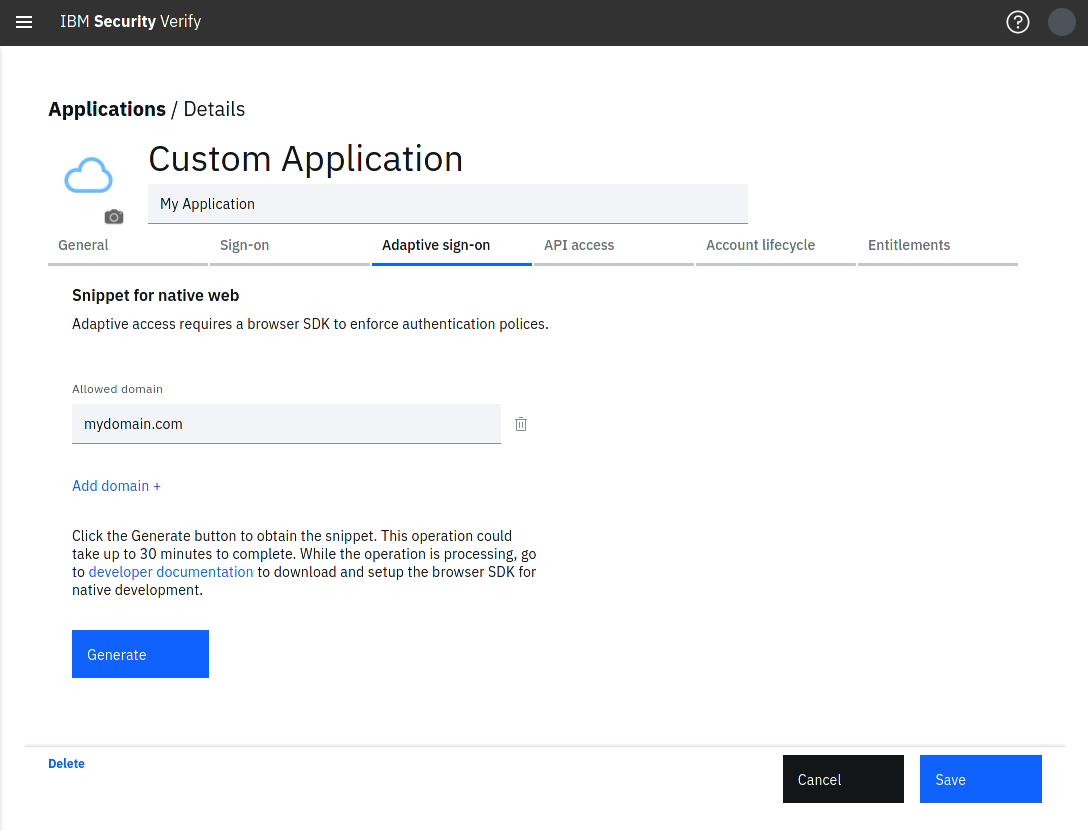Click the Details breadcrumb text
The height and width of the screenshot is (831, 1088).
click(x=214, y=110)
